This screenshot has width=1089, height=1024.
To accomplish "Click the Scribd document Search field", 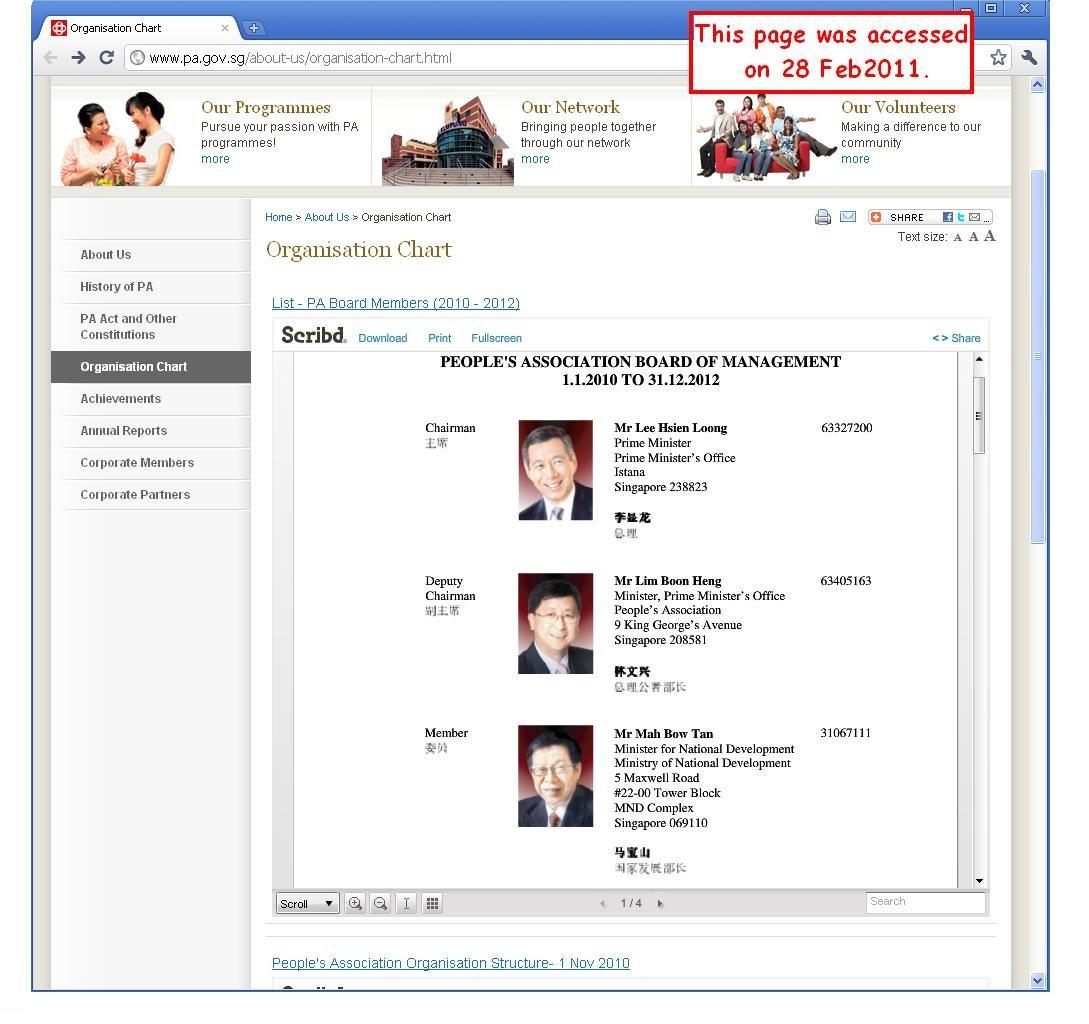I will tap(925, 902).
